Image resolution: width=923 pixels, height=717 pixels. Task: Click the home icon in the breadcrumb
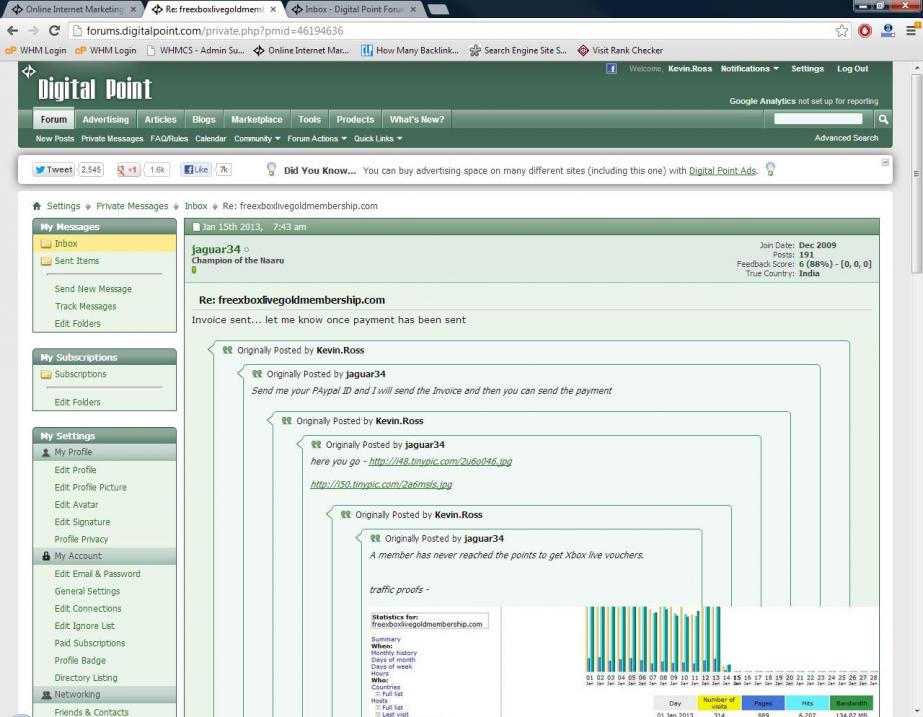pos(37,206)
